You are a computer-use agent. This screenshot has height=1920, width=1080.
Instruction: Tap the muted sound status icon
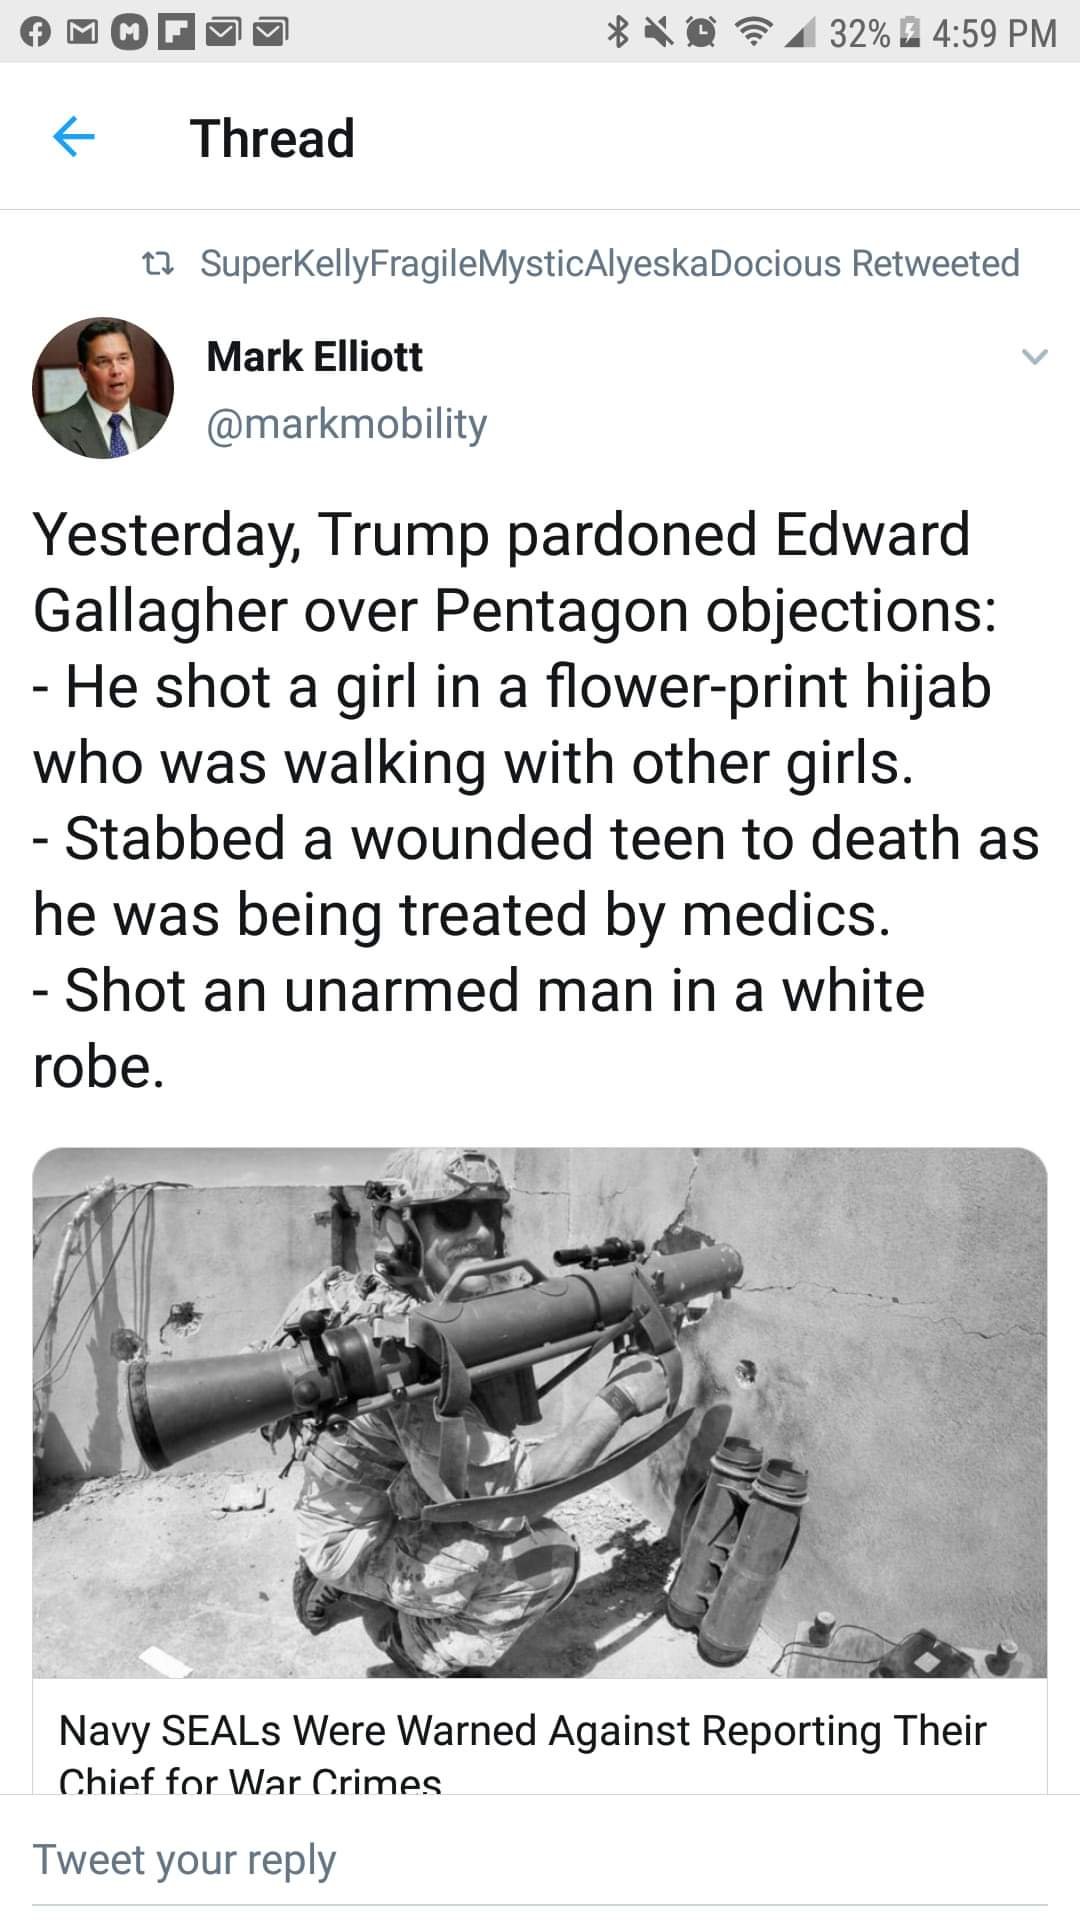coord(659,33)
